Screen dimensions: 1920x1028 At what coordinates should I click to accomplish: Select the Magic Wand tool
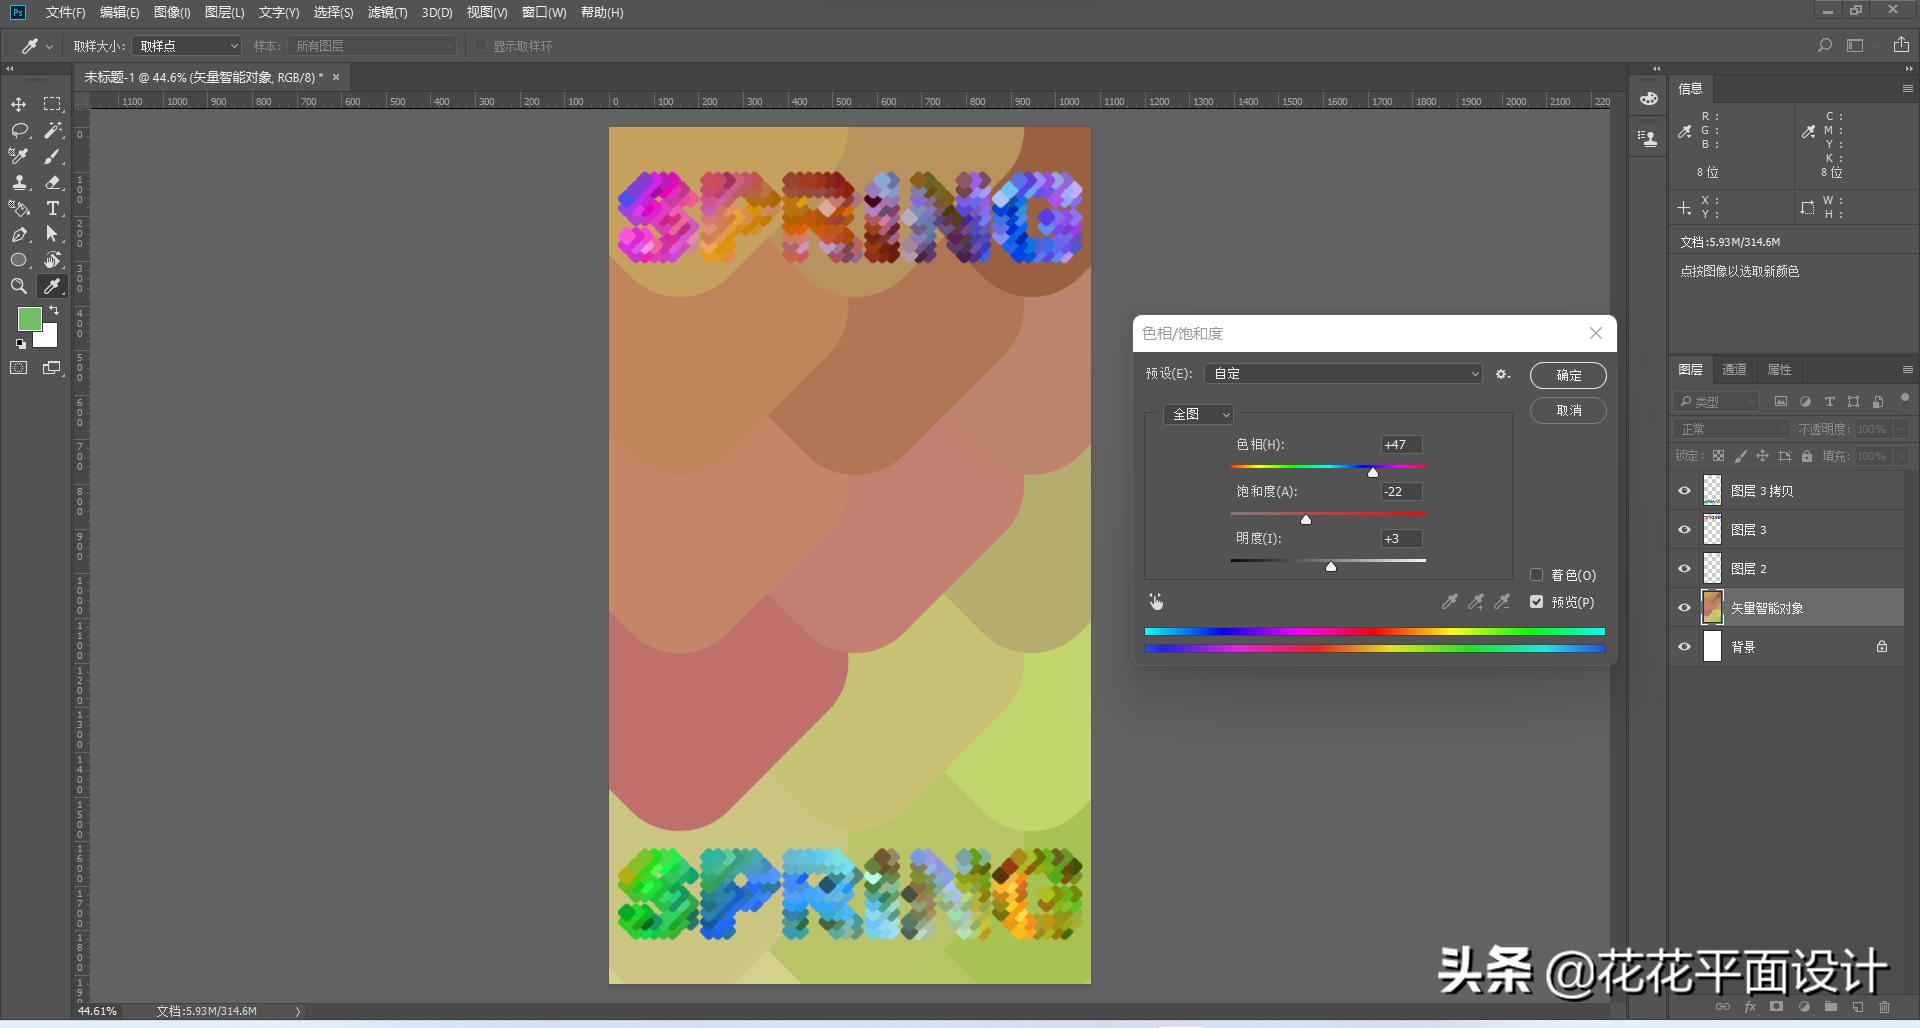52,131
